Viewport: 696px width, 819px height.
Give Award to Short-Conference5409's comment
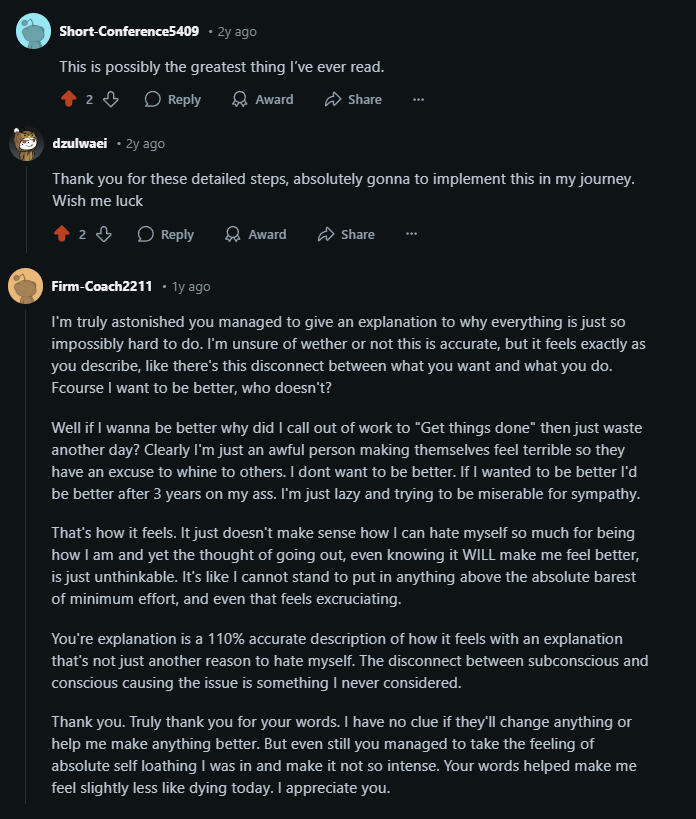(x=263, y=99)
